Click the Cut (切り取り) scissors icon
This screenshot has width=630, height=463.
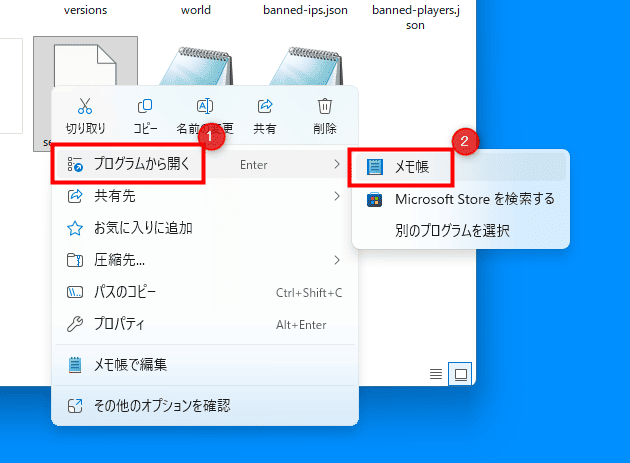point(85,107)
